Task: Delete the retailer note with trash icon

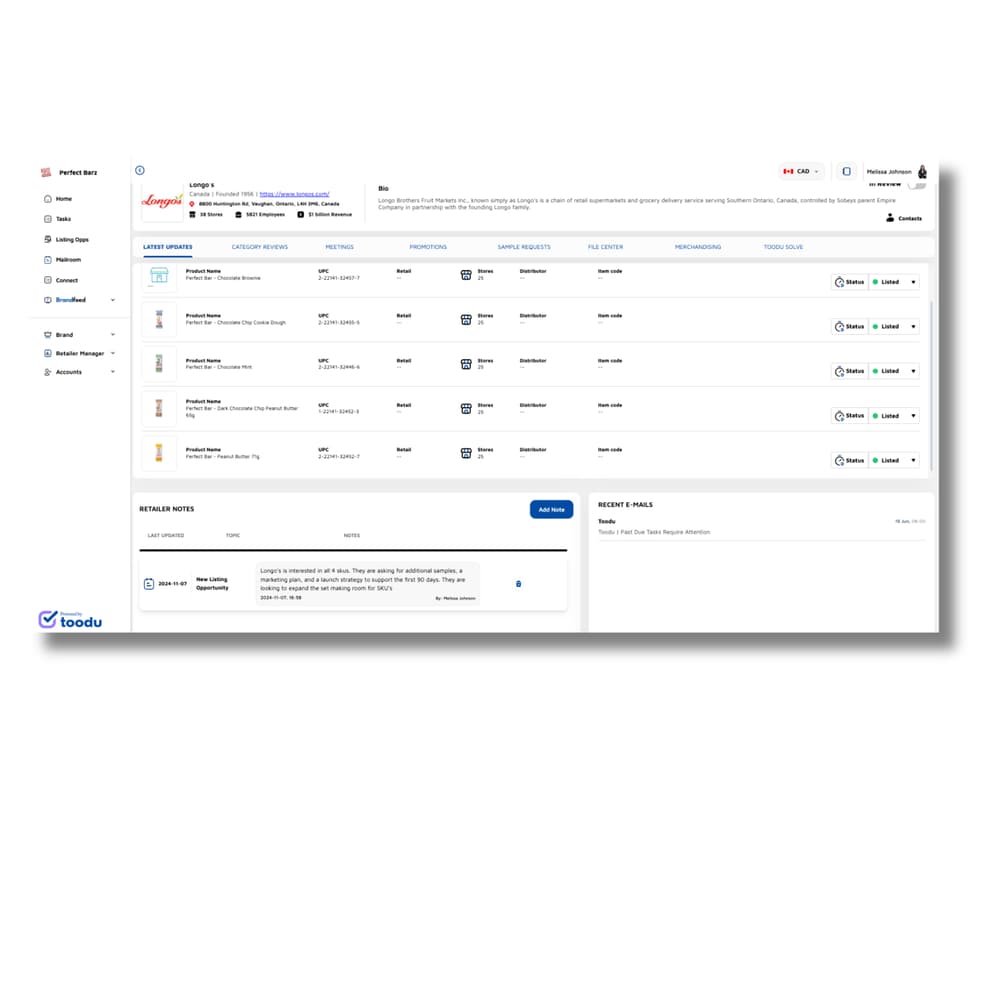Action: (x=518, y=584)
